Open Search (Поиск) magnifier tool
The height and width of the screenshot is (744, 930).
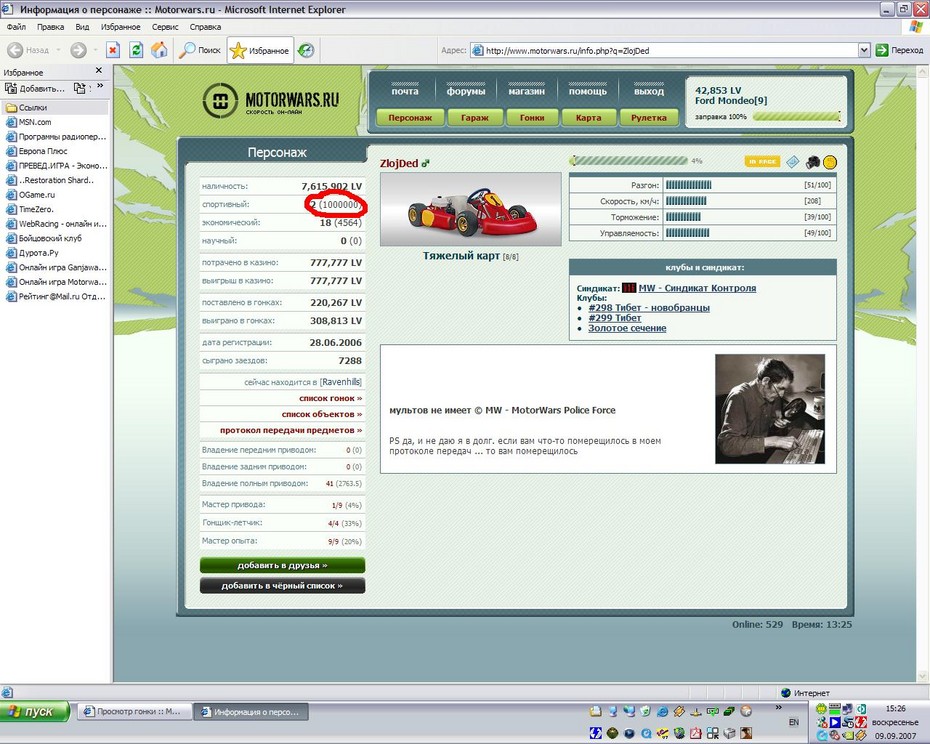(200, 50)
